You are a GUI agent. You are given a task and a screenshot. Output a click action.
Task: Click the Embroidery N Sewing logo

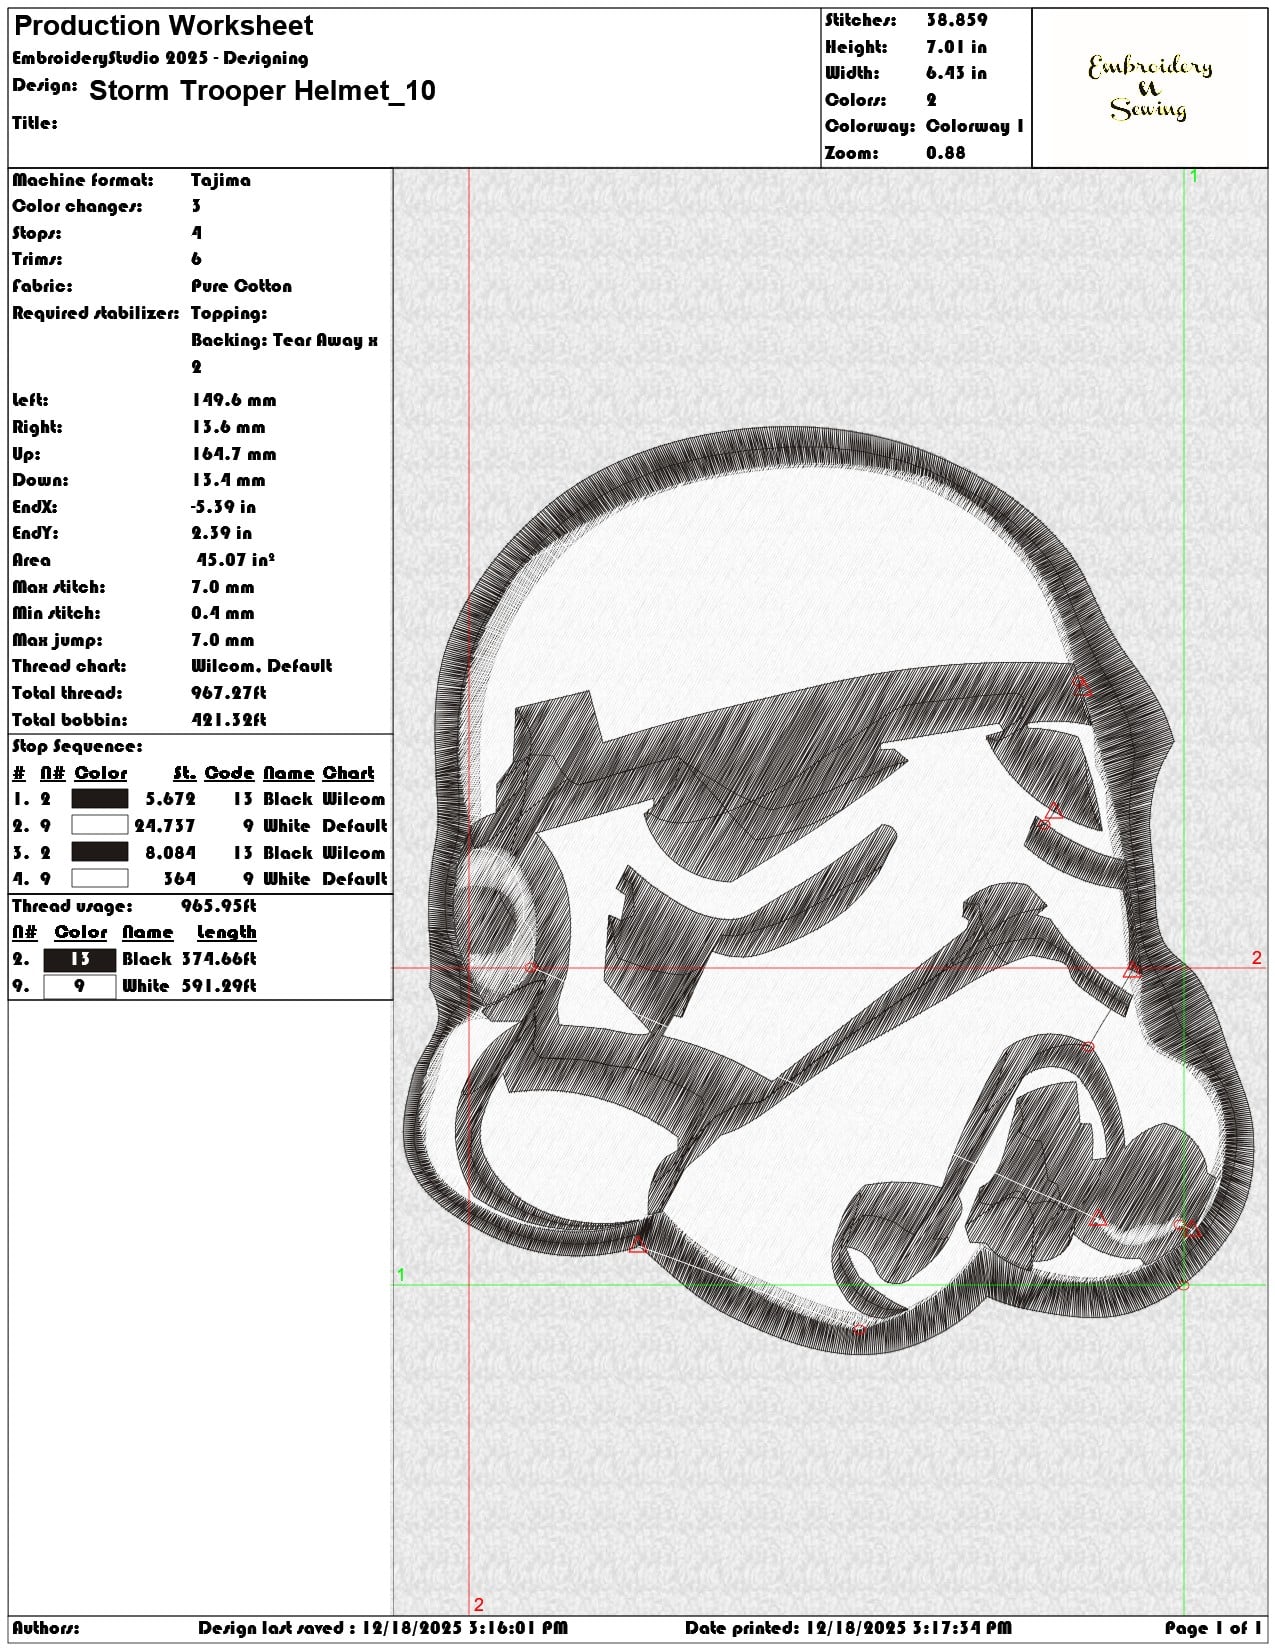click(x=1149, y=88)
